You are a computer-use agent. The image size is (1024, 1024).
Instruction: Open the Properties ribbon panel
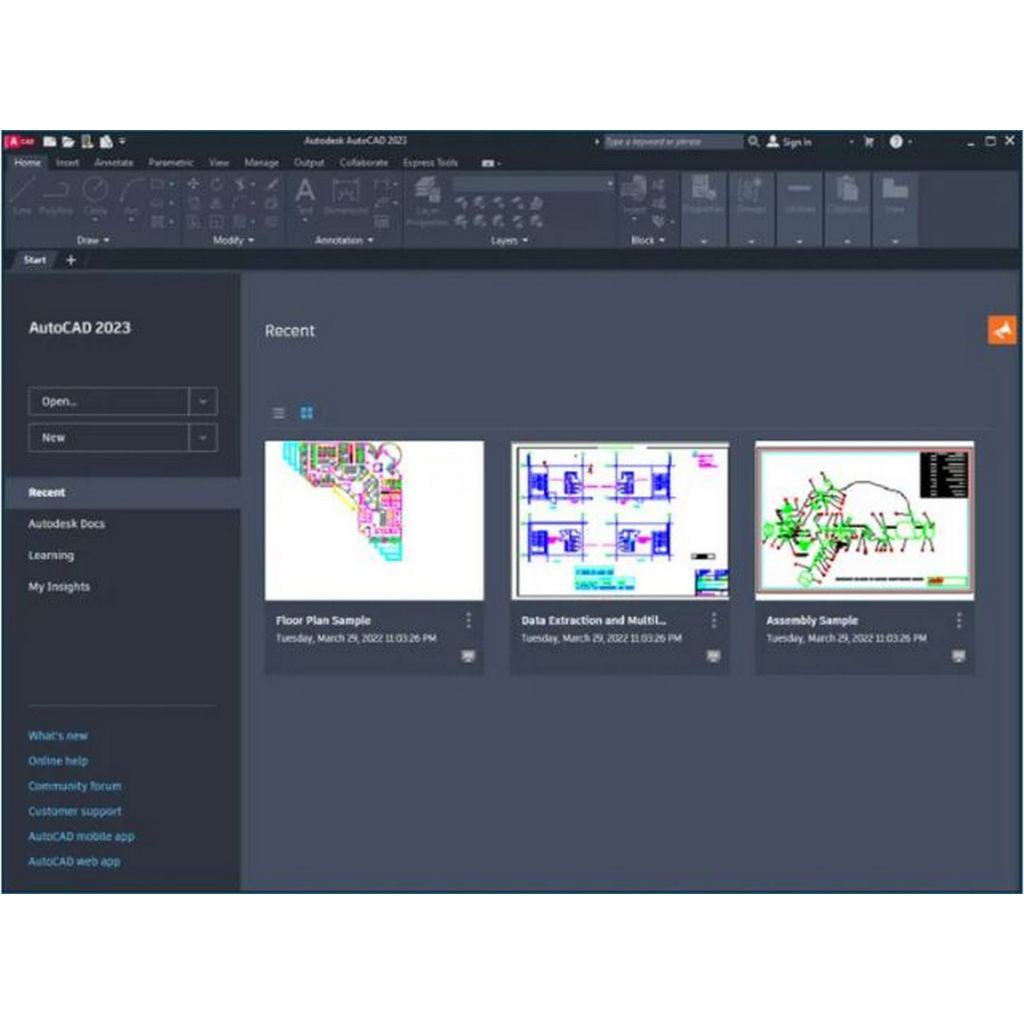point(703,210)
